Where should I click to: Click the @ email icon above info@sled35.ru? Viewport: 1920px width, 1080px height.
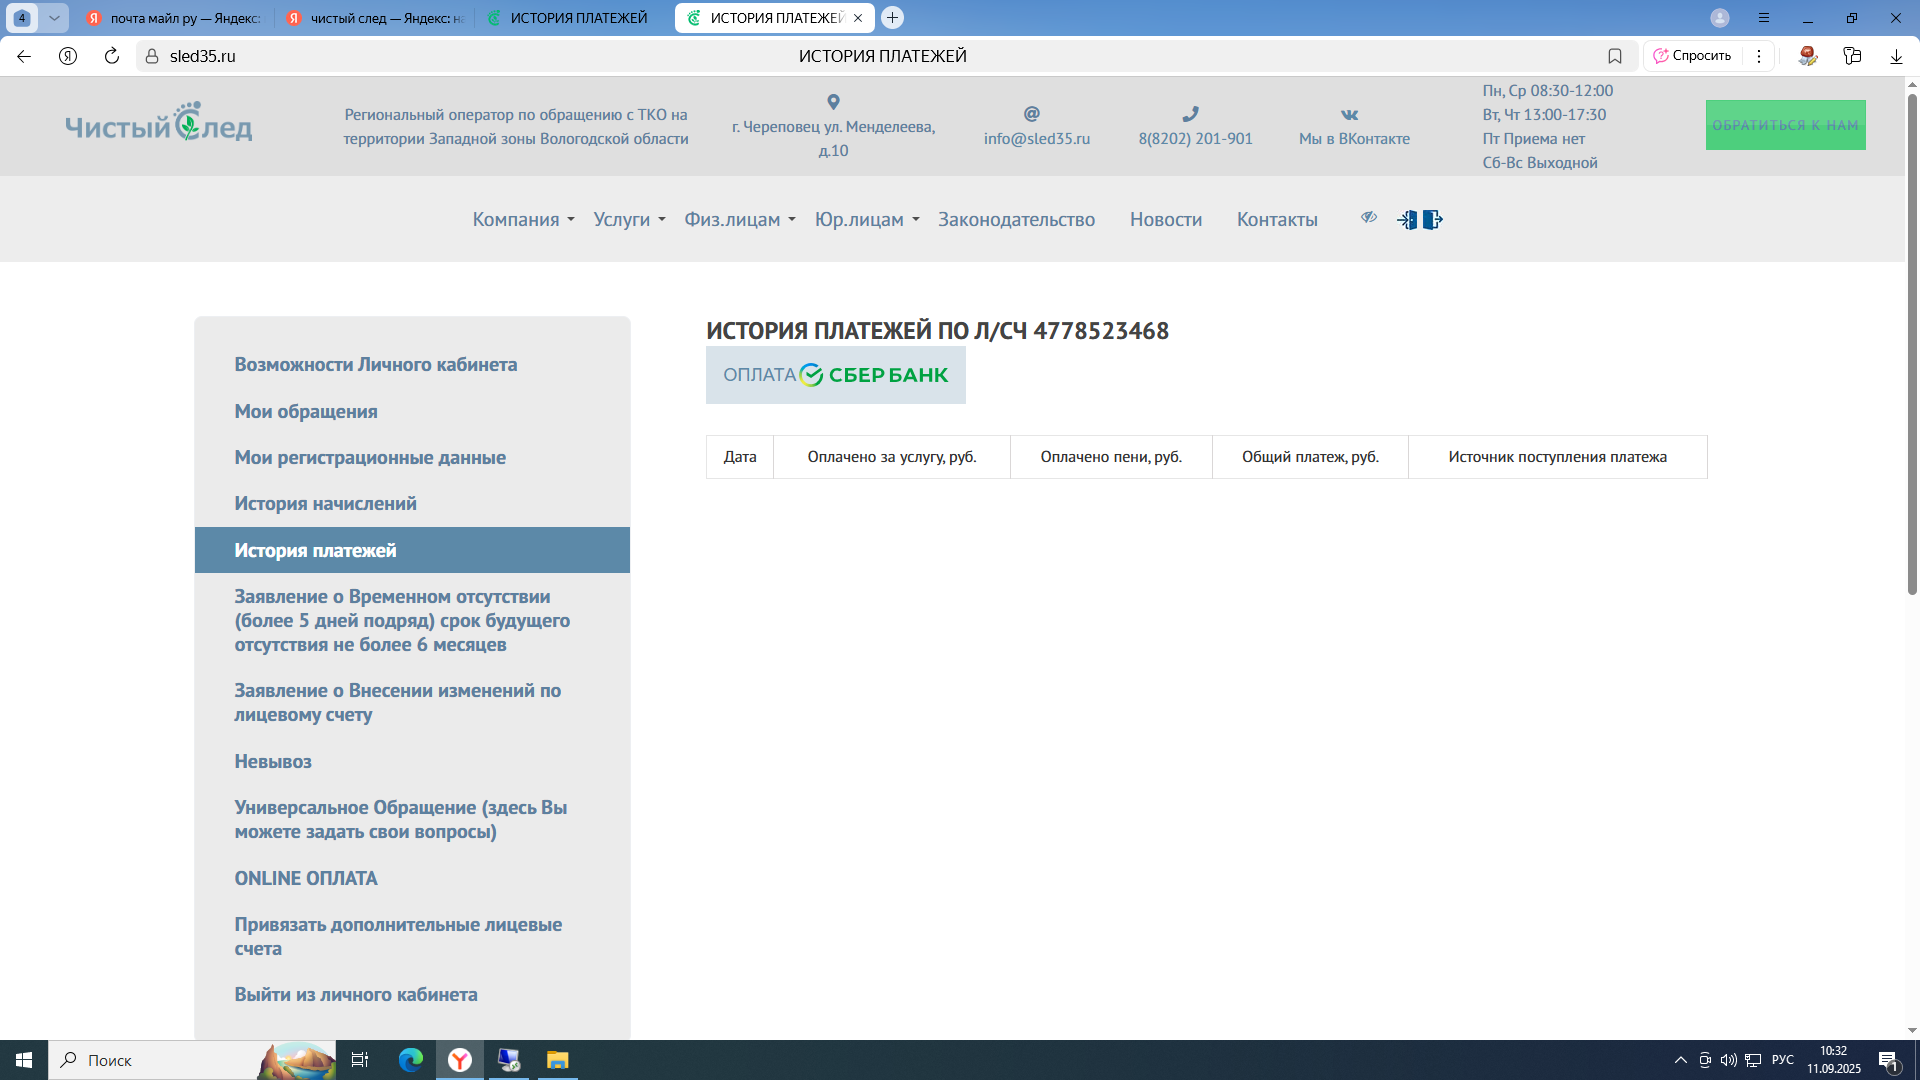1032,114
